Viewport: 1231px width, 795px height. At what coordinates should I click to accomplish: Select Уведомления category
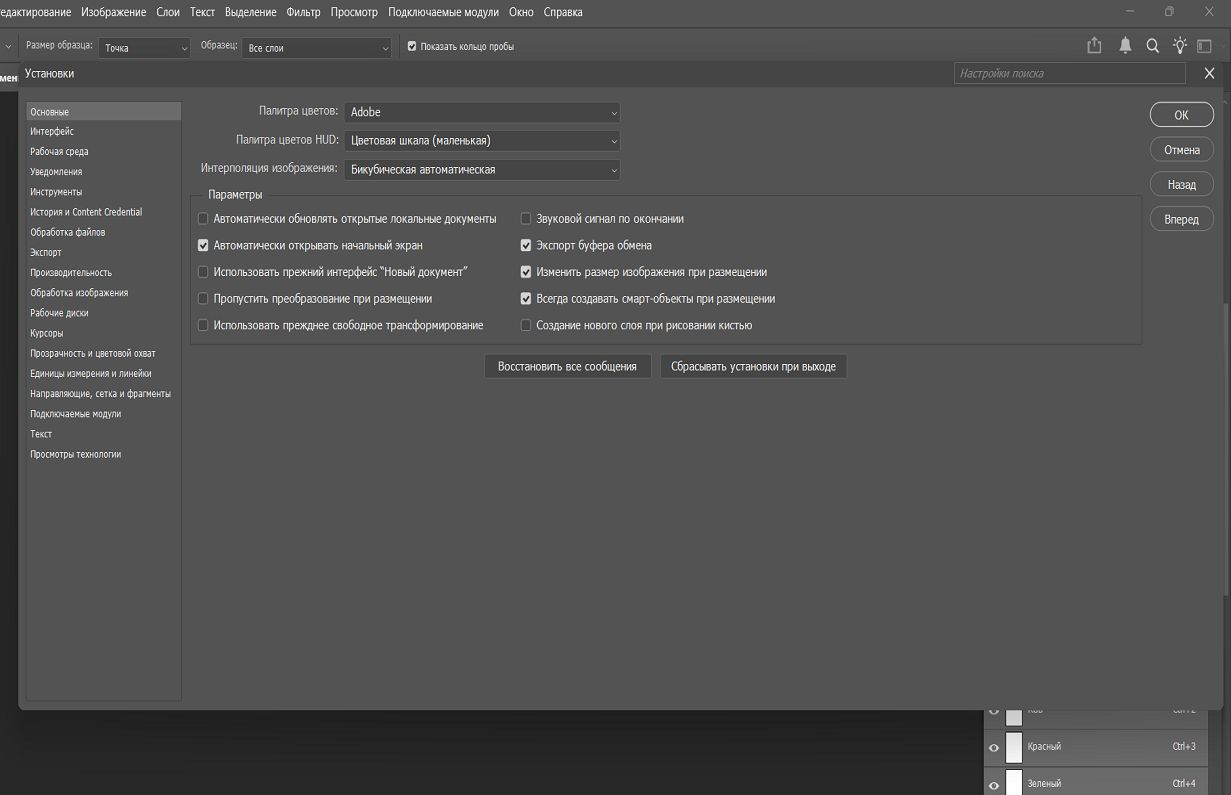pyautogui.click(x=56, y=172)
